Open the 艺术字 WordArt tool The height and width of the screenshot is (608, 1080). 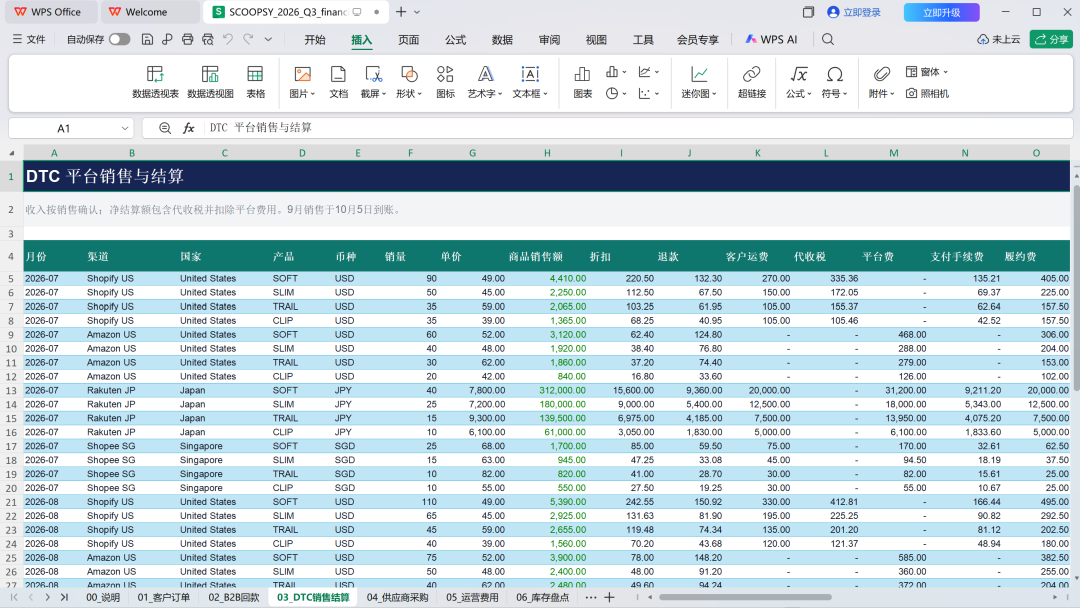(485, 82)
